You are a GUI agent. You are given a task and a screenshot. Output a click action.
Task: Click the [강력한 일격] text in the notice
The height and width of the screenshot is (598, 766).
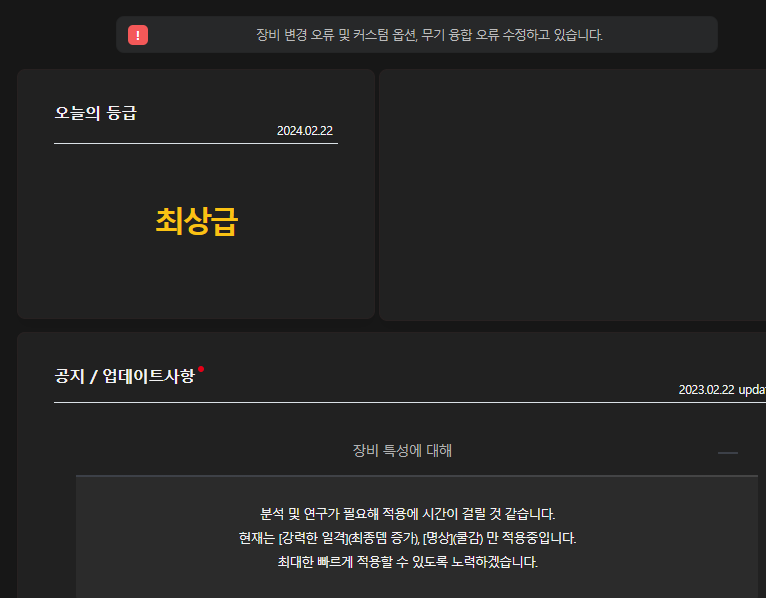click(x=312, y=538)
